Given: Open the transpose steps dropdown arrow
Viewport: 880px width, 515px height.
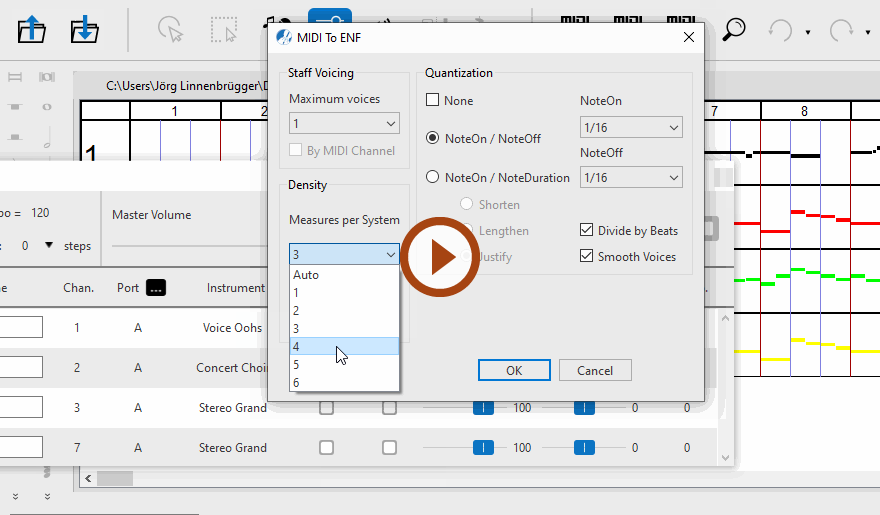Looking at the screenshot, I should [49, 245].
